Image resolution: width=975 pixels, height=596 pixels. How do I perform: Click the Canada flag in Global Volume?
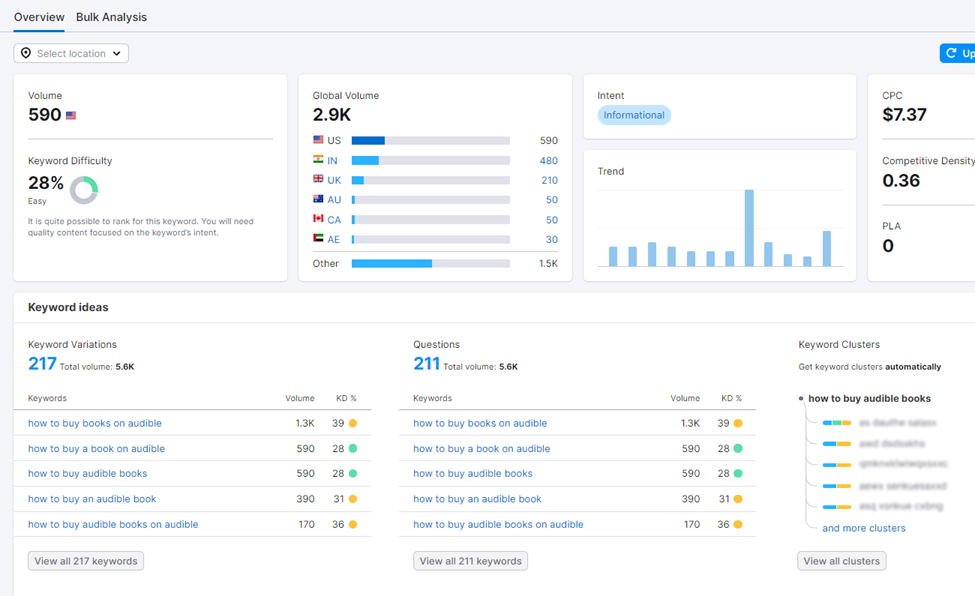318,219
